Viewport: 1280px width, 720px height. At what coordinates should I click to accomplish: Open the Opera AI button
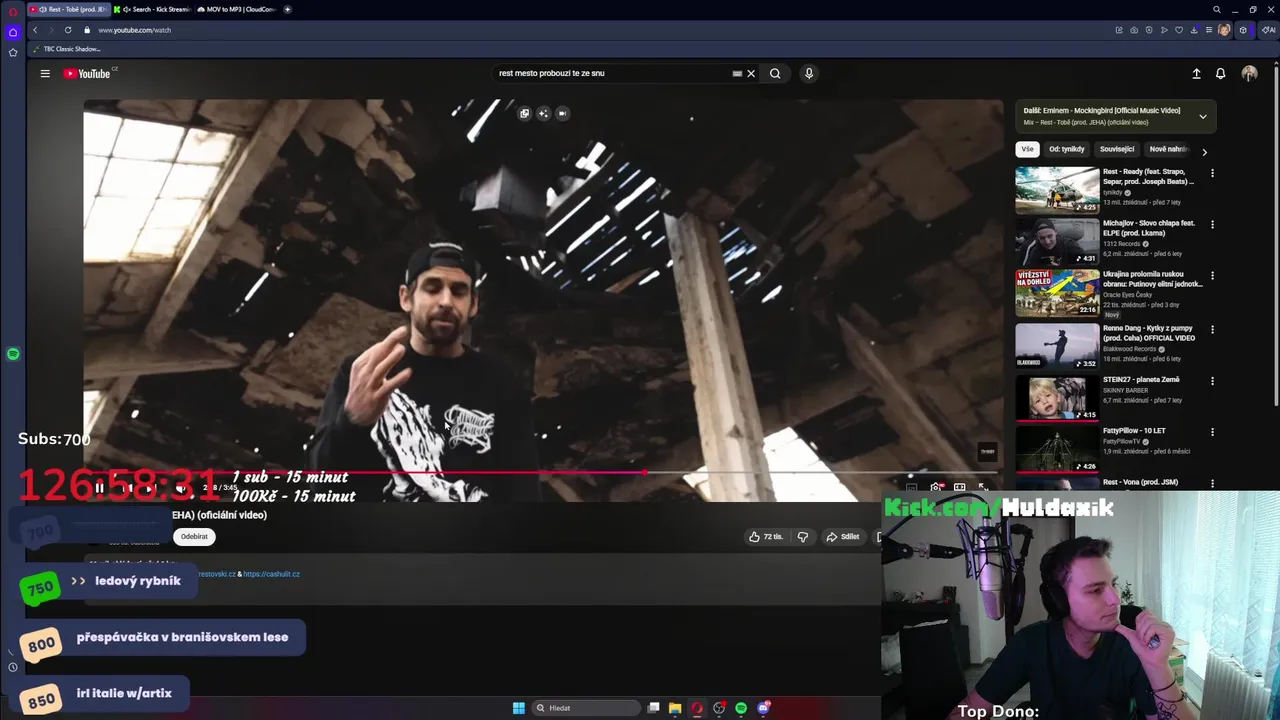point(1267,30)
